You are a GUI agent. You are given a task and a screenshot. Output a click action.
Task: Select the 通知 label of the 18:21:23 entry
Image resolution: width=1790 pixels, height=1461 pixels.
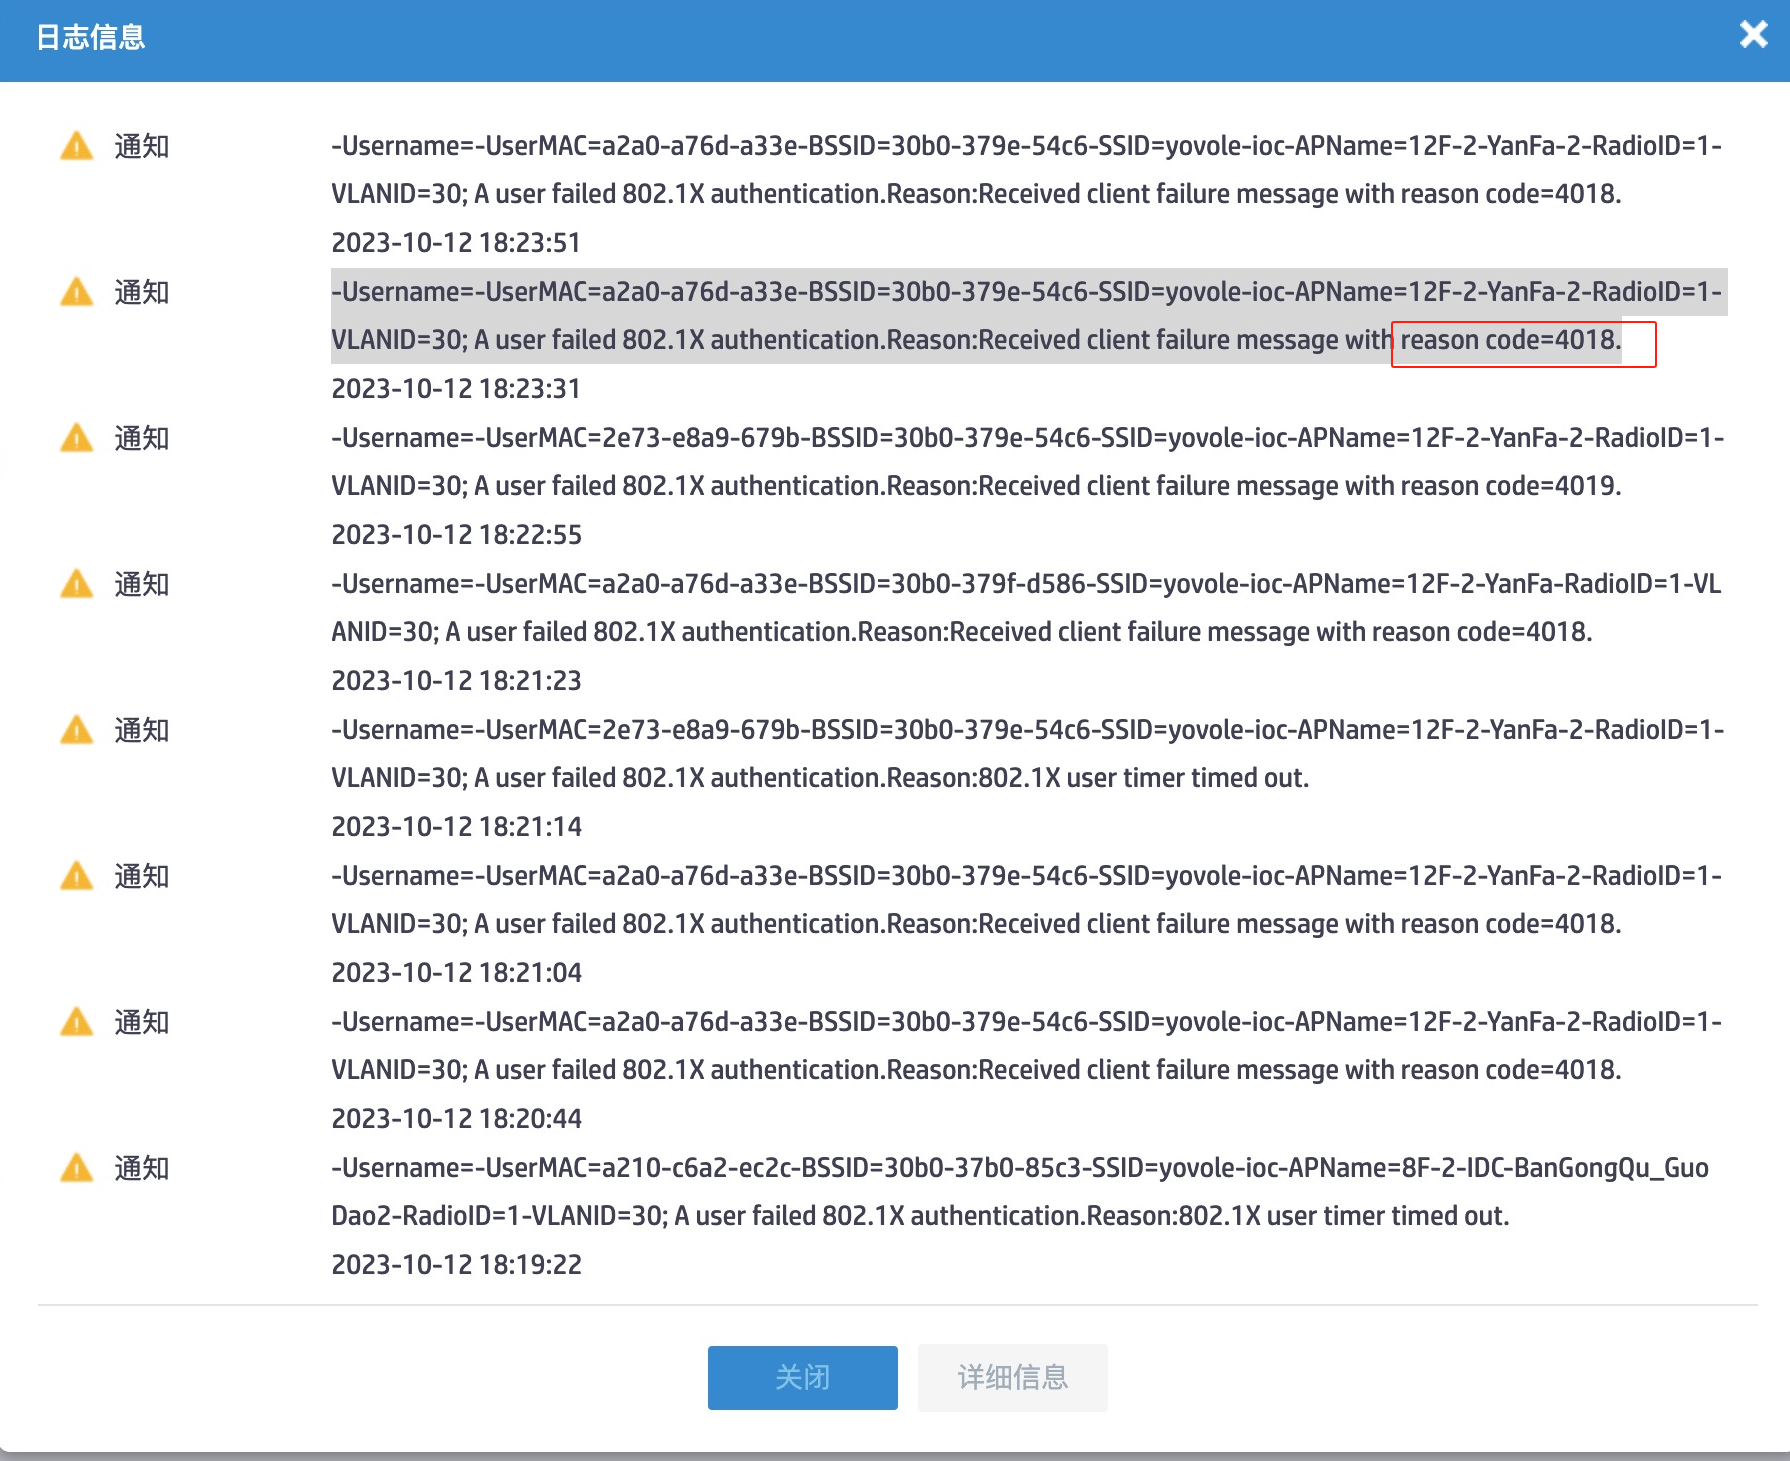(x=142, y=584)
